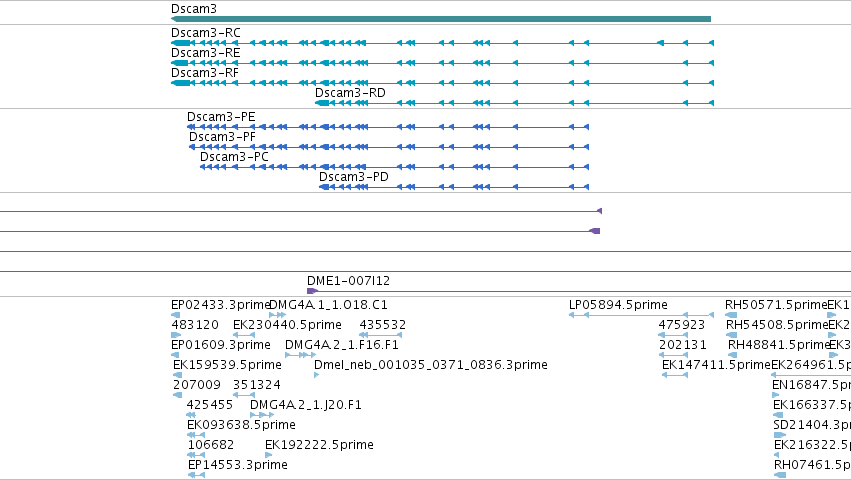Click the 106682 feature label

[x=211, y=445]
